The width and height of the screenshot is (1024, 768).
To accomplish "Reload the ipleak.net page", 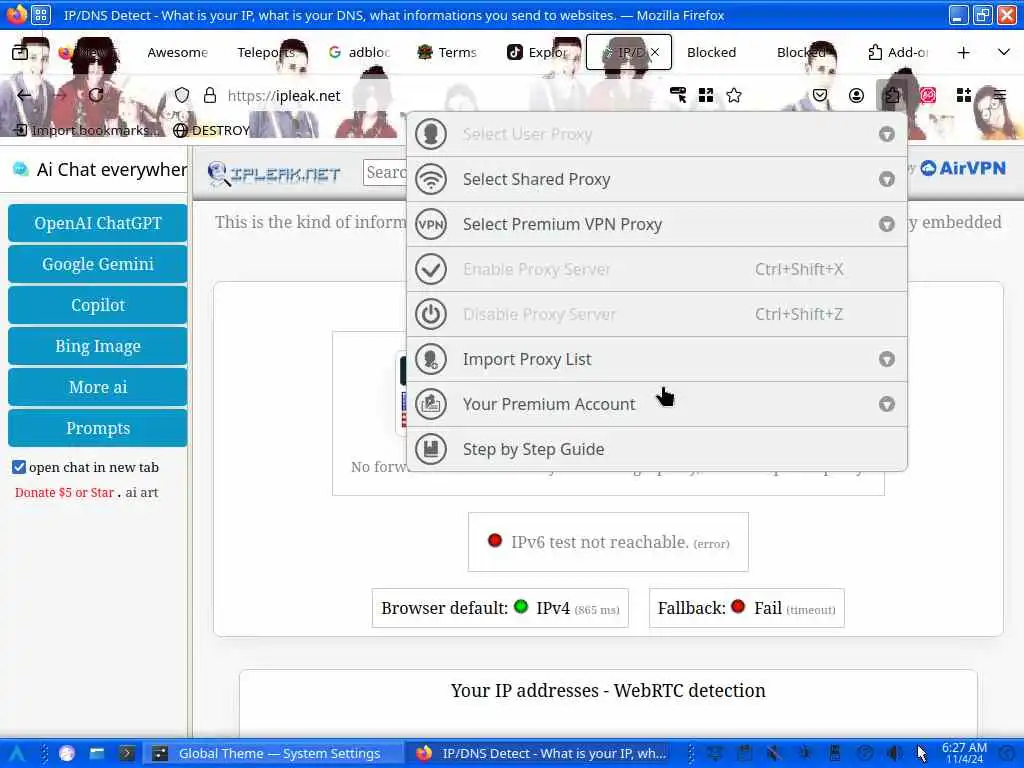I will pyautogui.click(x=96, y=95).
